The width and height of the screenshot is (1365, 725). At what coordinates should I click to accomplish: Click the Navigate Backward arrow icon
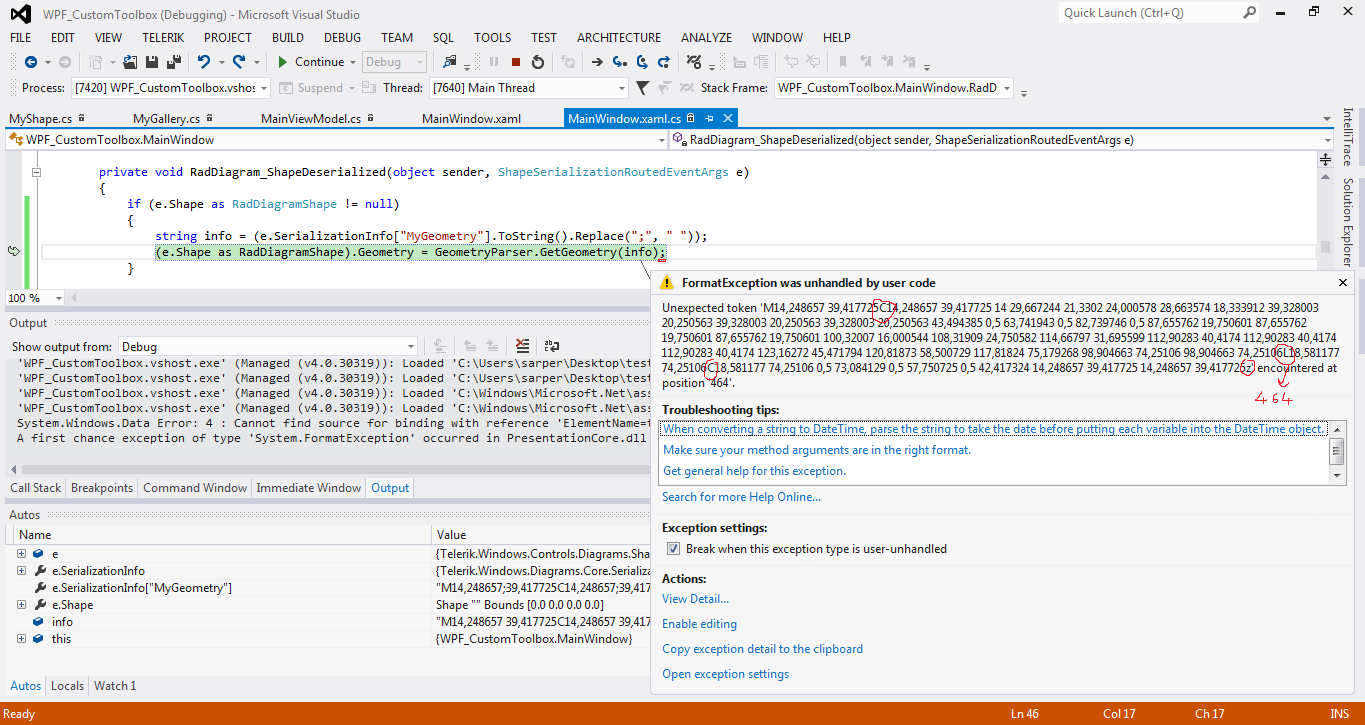tap(31, 62)
